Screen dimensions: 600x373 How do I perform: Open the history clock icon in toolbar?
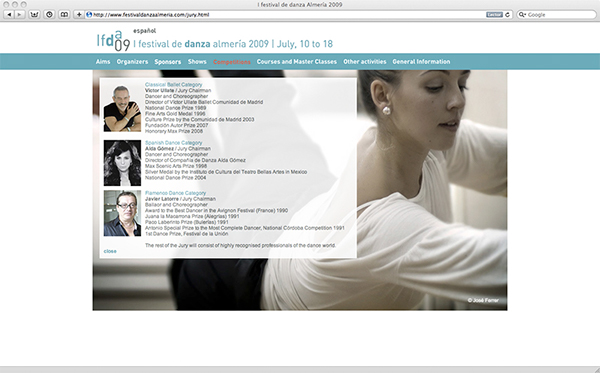point(49,15)
